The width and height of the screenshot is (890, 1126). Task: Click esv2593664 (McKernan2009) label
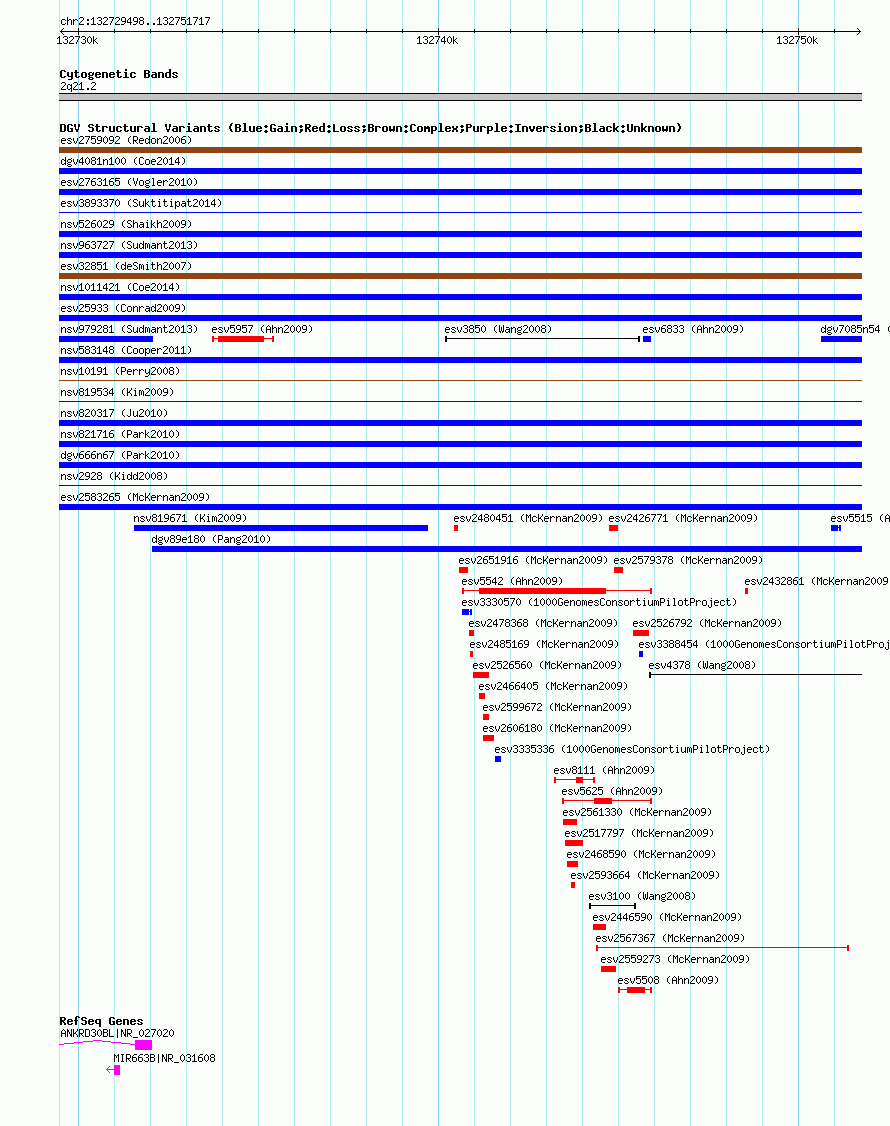(x=645, y=875)
